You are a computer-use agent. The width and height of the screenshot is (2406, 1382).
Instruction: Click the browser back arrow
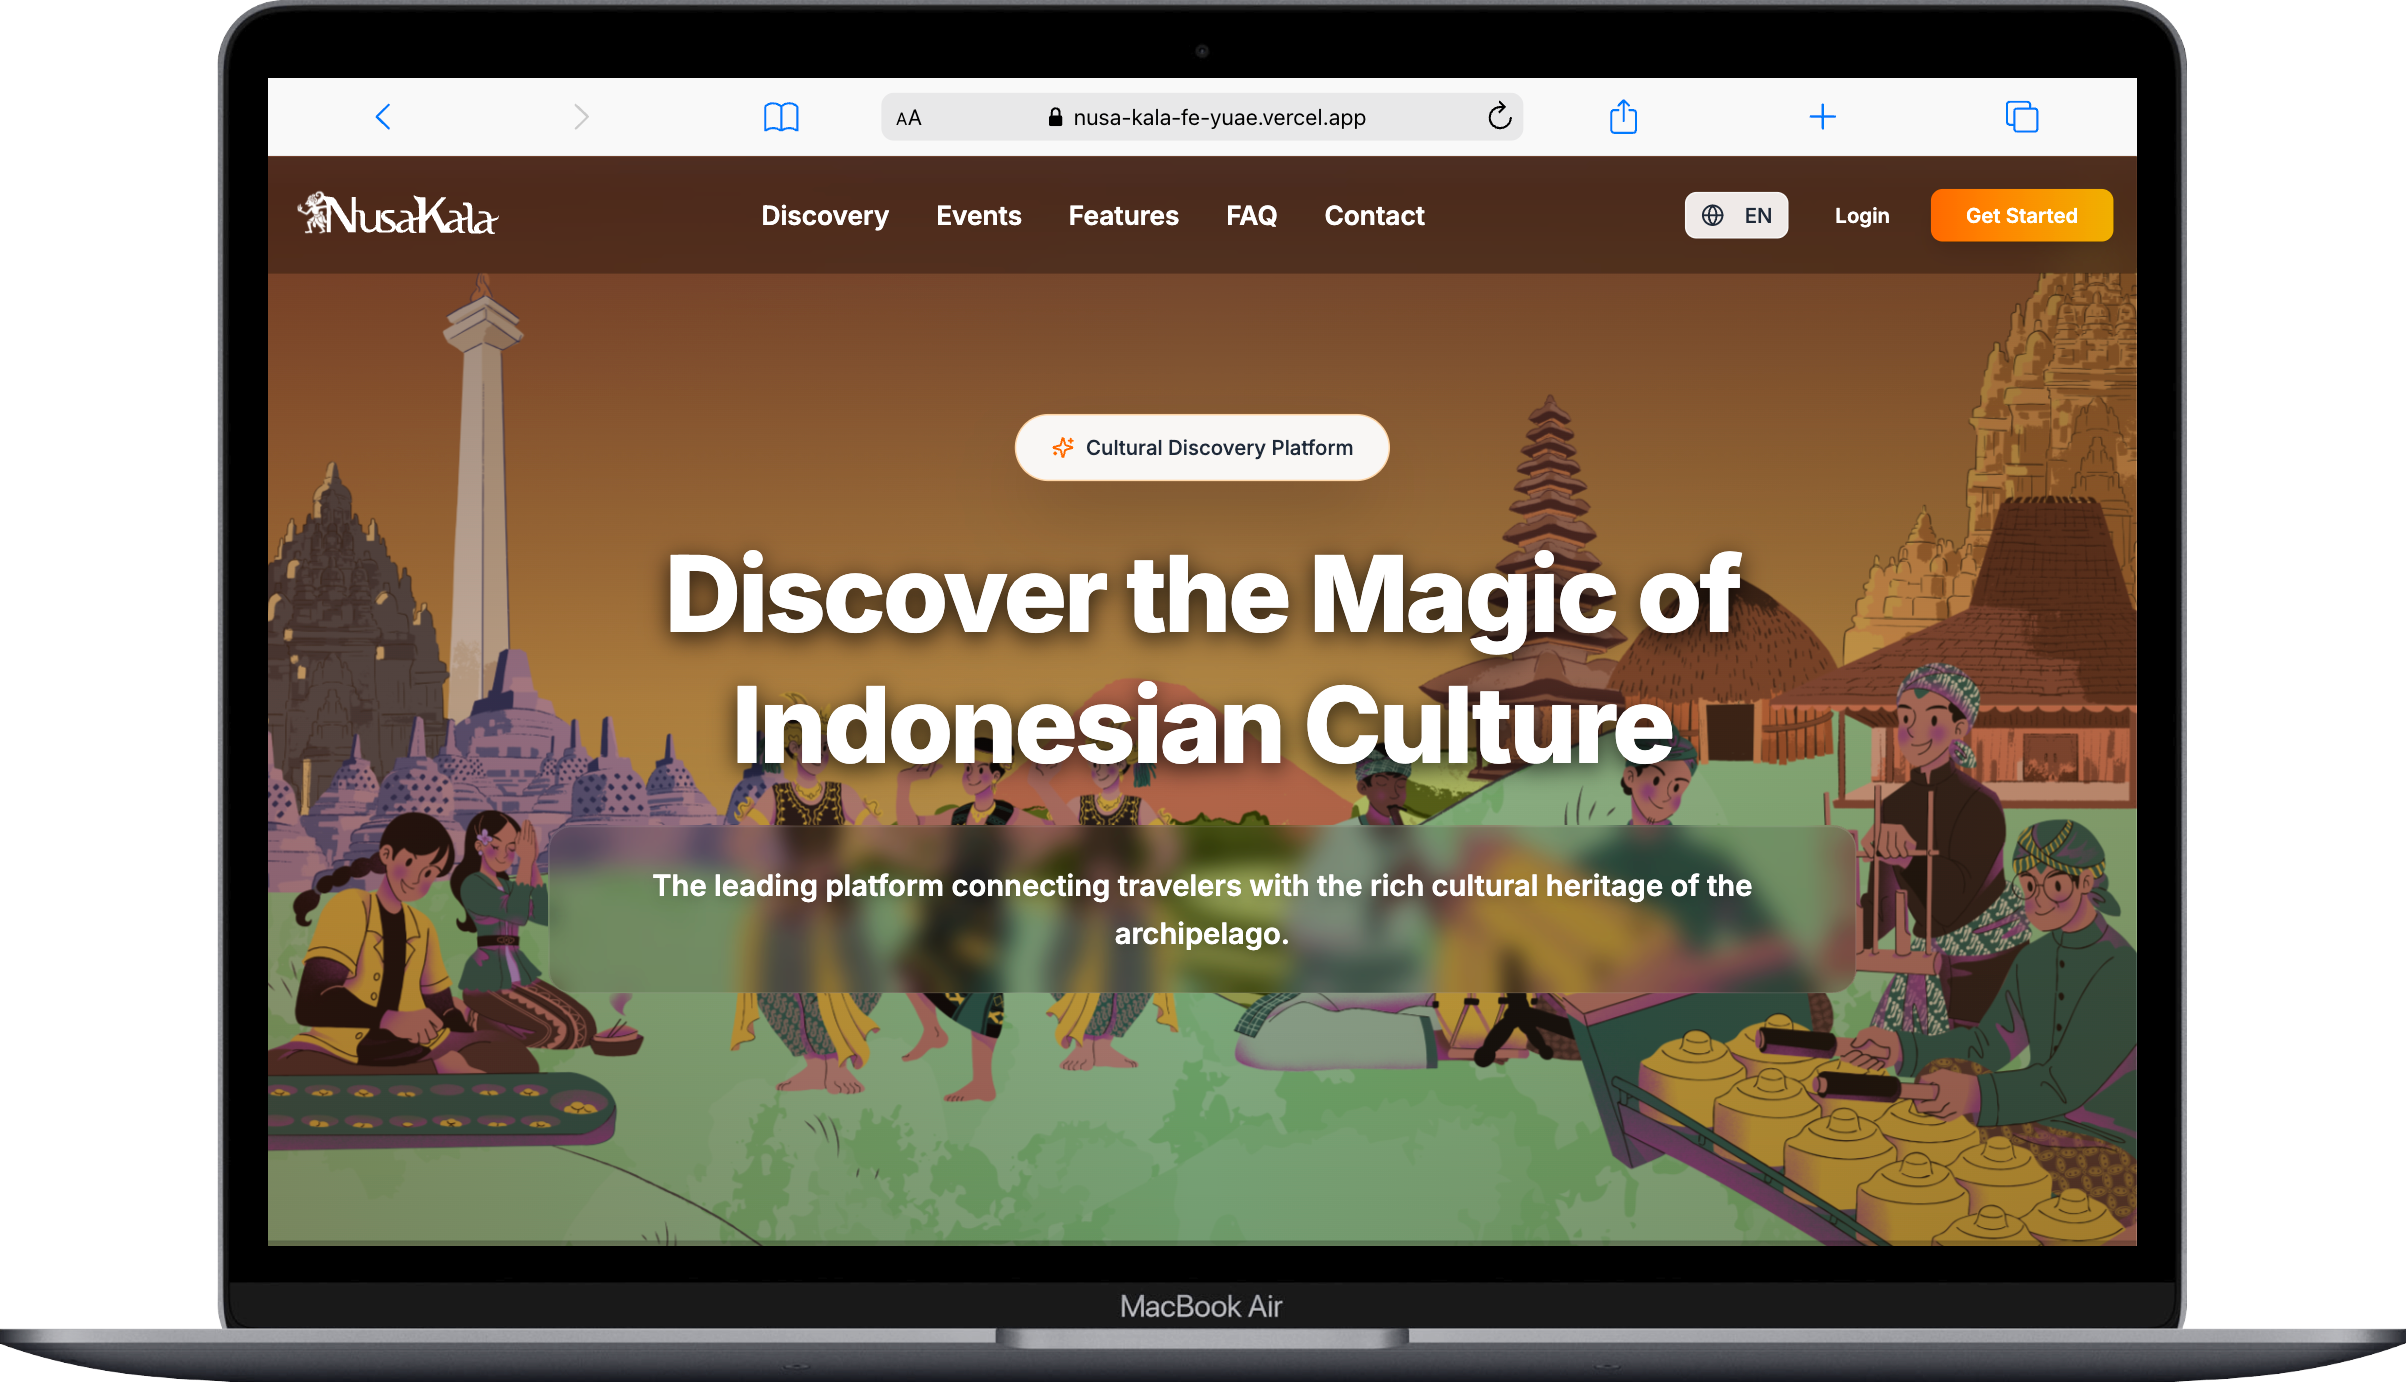[x=383, y=117]
